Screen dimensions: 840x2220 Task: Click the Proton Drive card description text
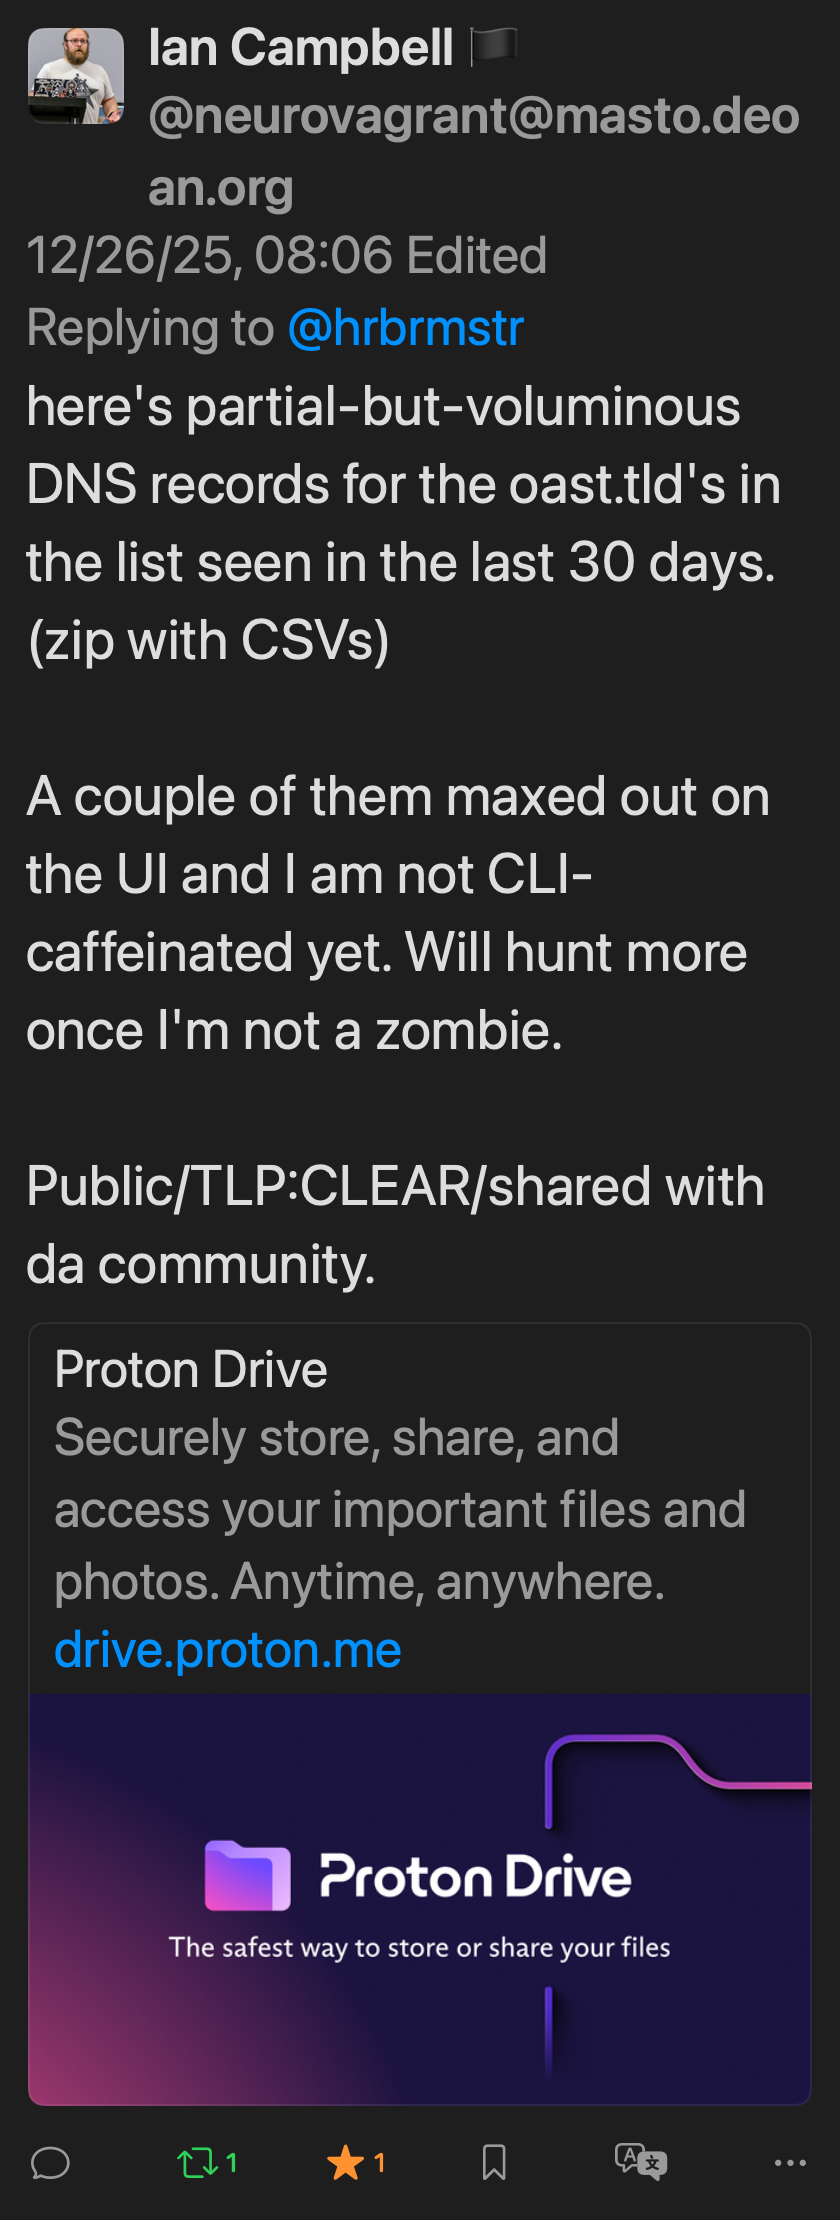click(x=400, y=1509)
